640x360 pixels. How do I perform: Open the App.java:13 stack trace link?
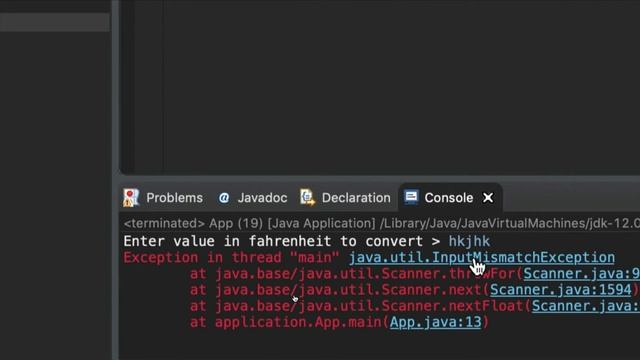pos(436,322)
